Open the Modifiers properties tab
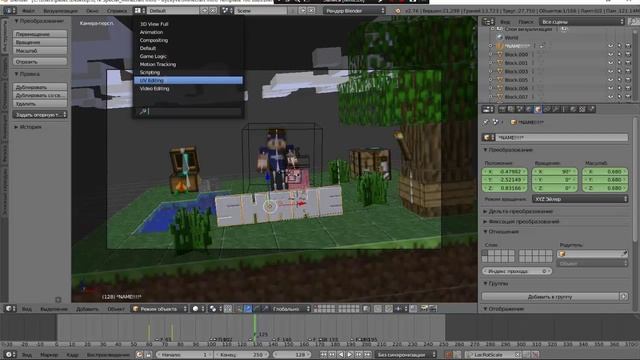The image size is (640, 360). (x=556, y=109)
